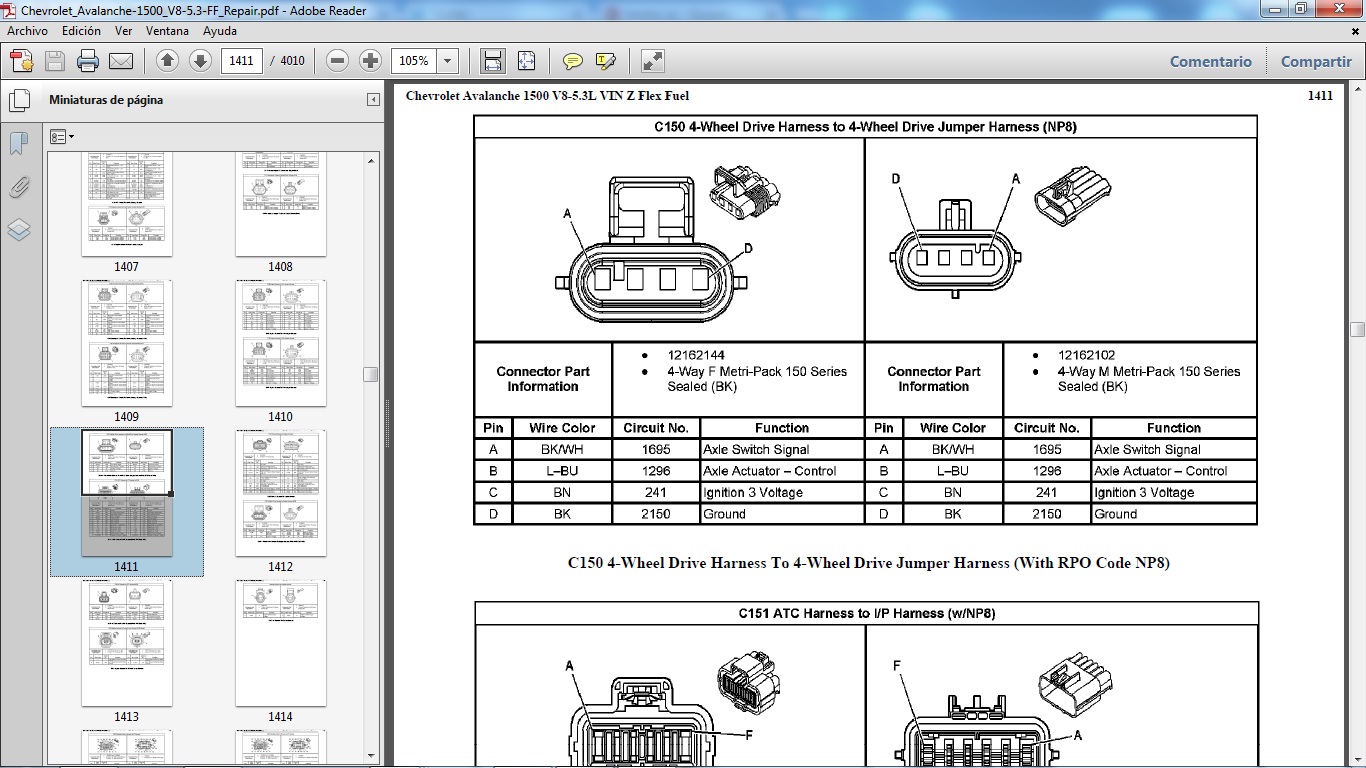The height and width of the screenshot is (768, 1366).
Task: Click the C150 table title with '(NP8)'
Action: click(865, 127)
